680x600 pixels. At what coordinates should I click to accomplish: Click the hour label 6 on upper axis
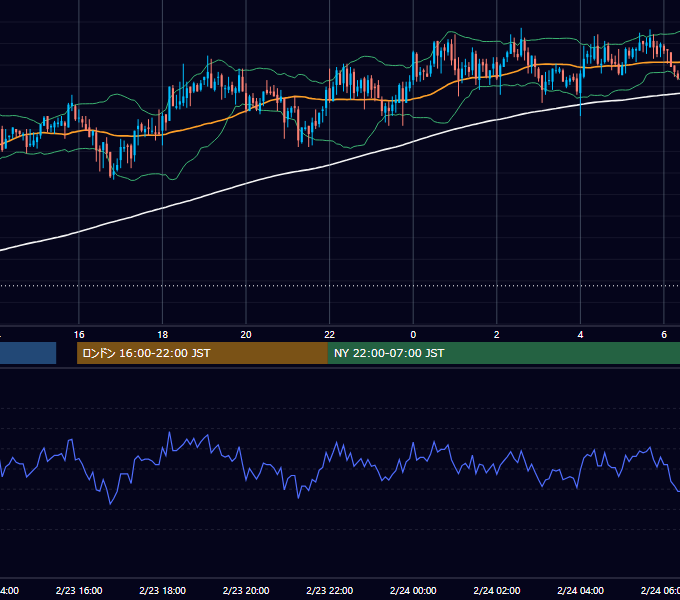click(664, 335)
